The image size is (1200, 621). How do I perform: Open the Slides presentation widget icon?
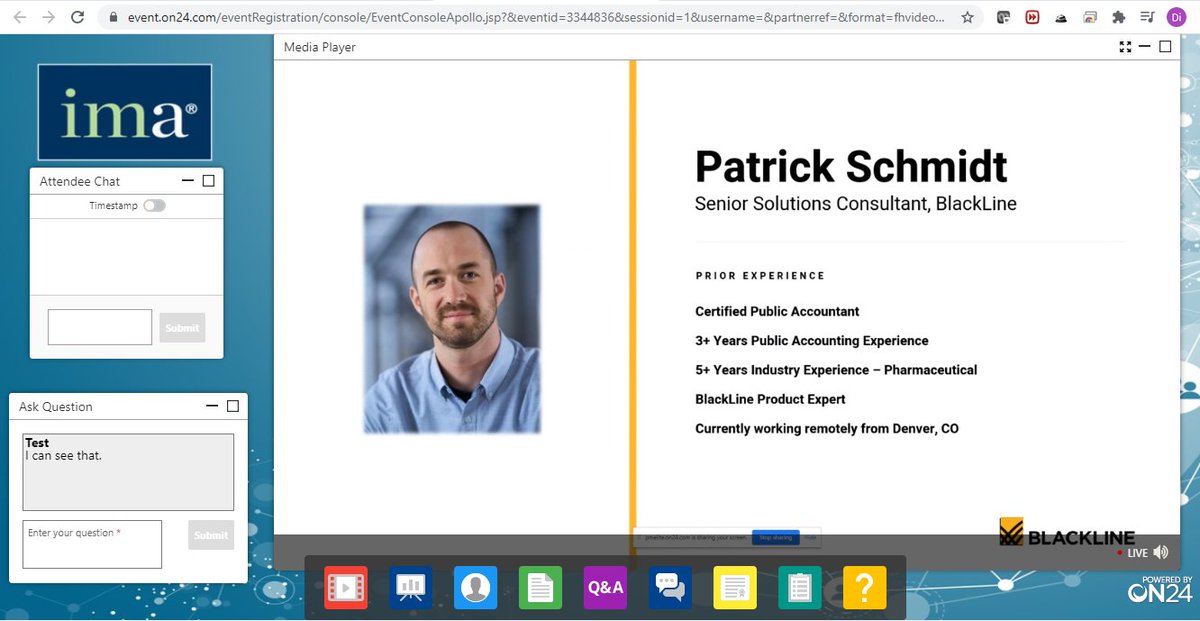click(411, 588)
